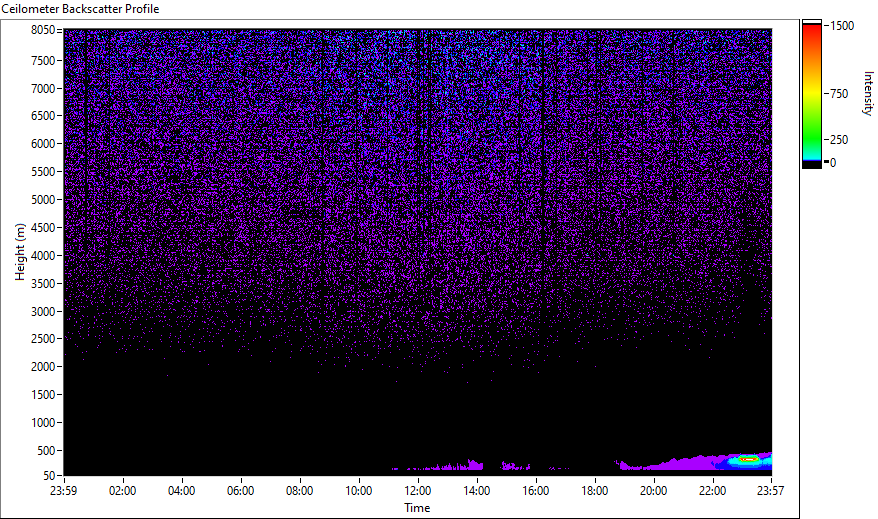Click the 6000 height axis value
Screen dimensions: 878x519
(43, 144)
